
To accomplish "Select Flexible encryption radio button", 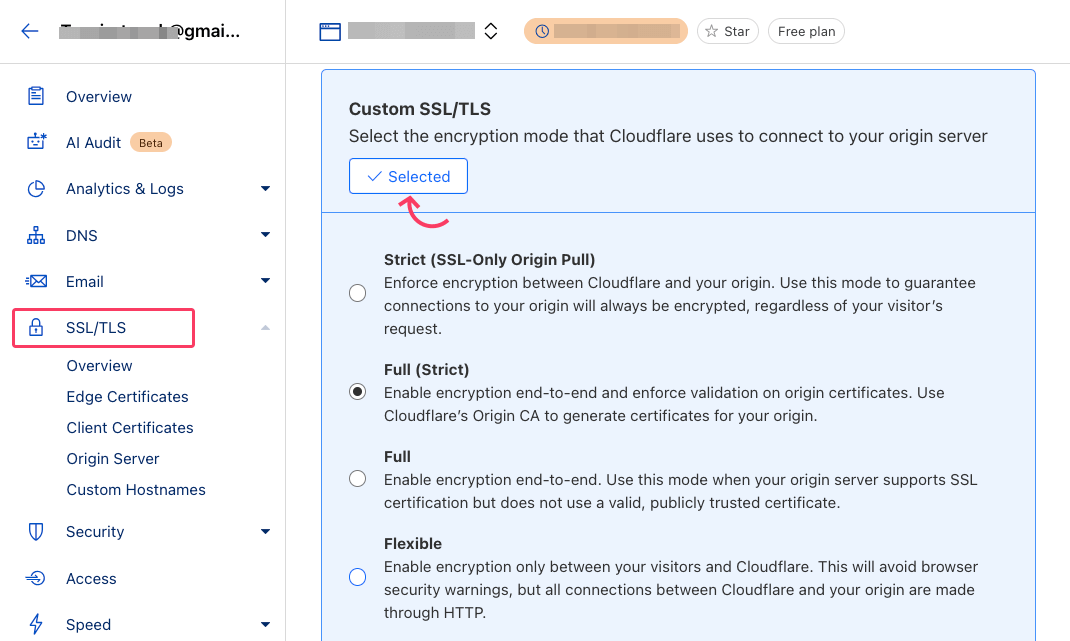I will click(358, 577).
